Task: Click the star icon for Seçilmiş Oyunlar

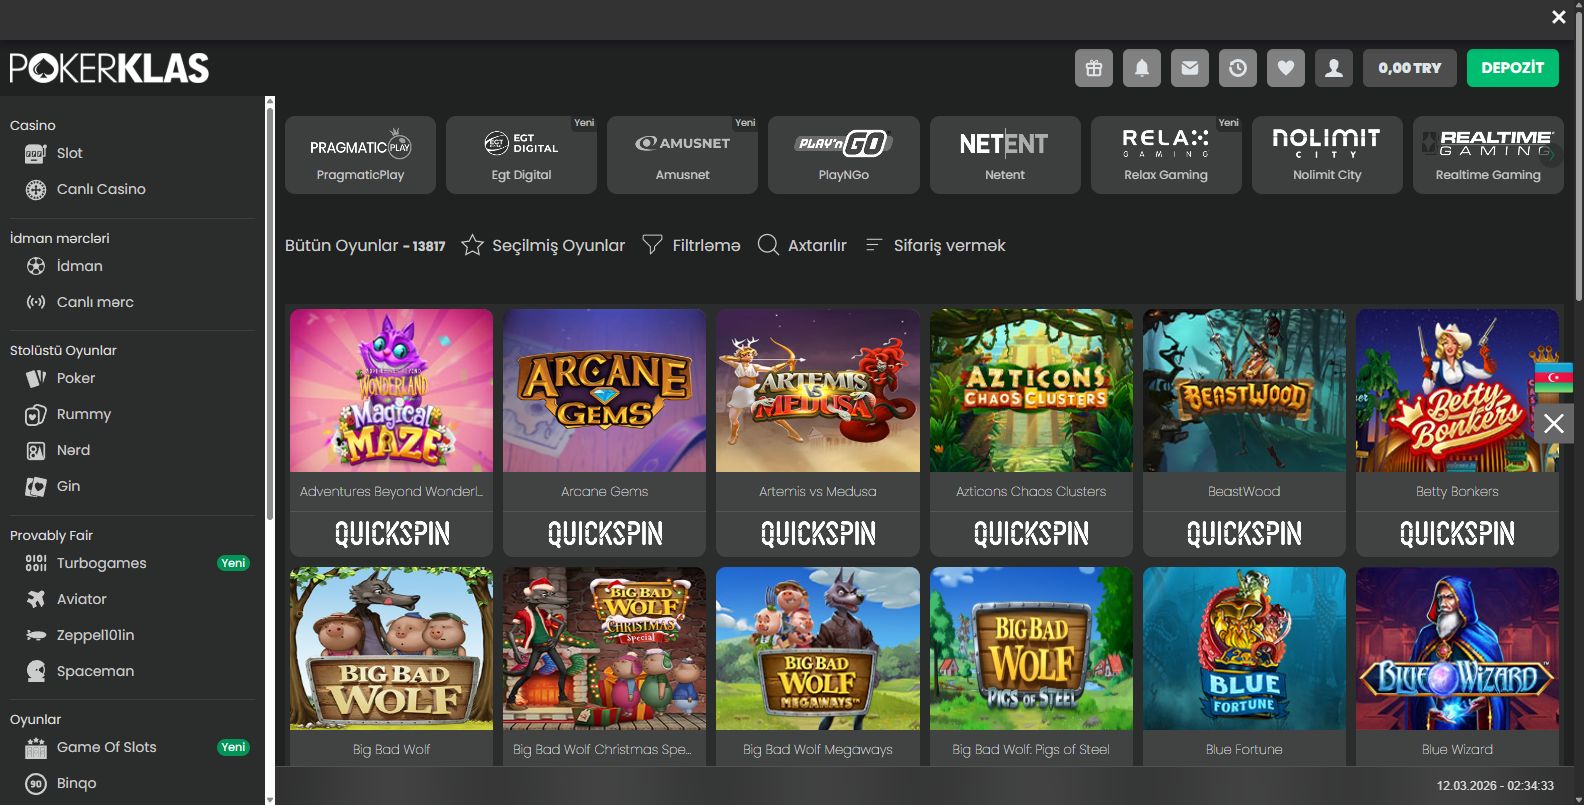Action: [472, 245]
